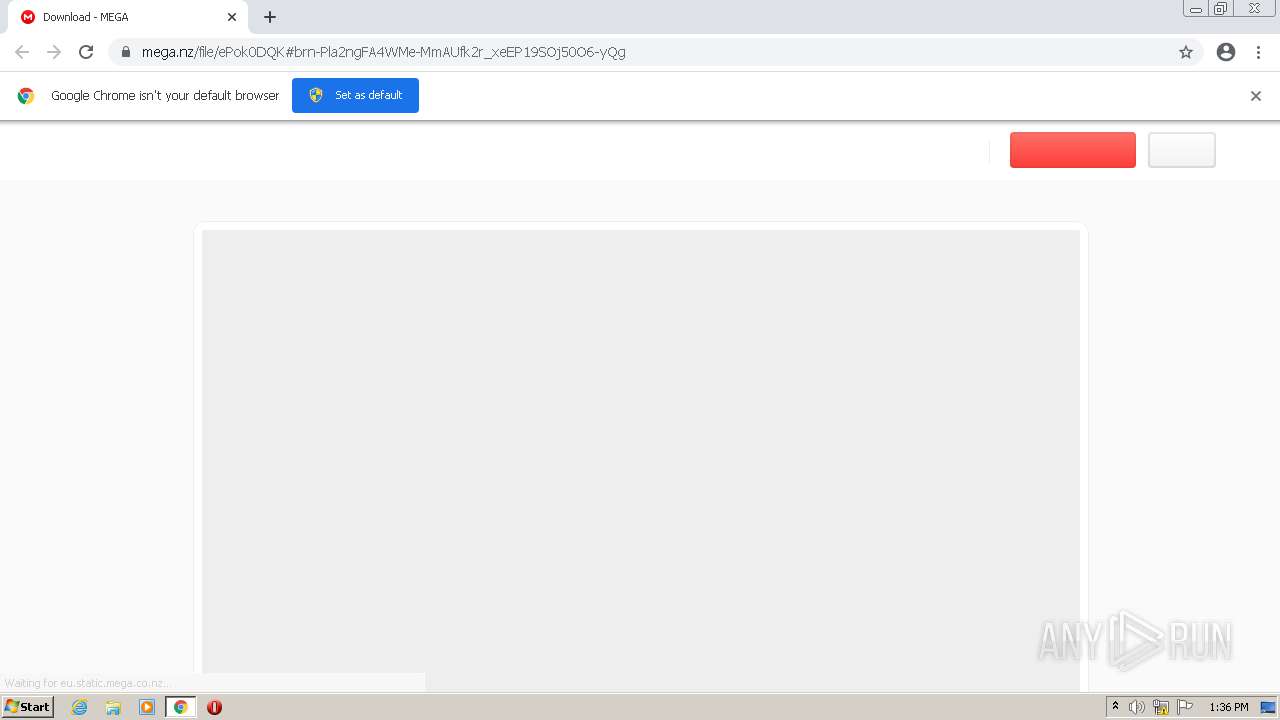Open the red antivirus taskbar icon
The image size is (1280, 720).
point(214,707)
